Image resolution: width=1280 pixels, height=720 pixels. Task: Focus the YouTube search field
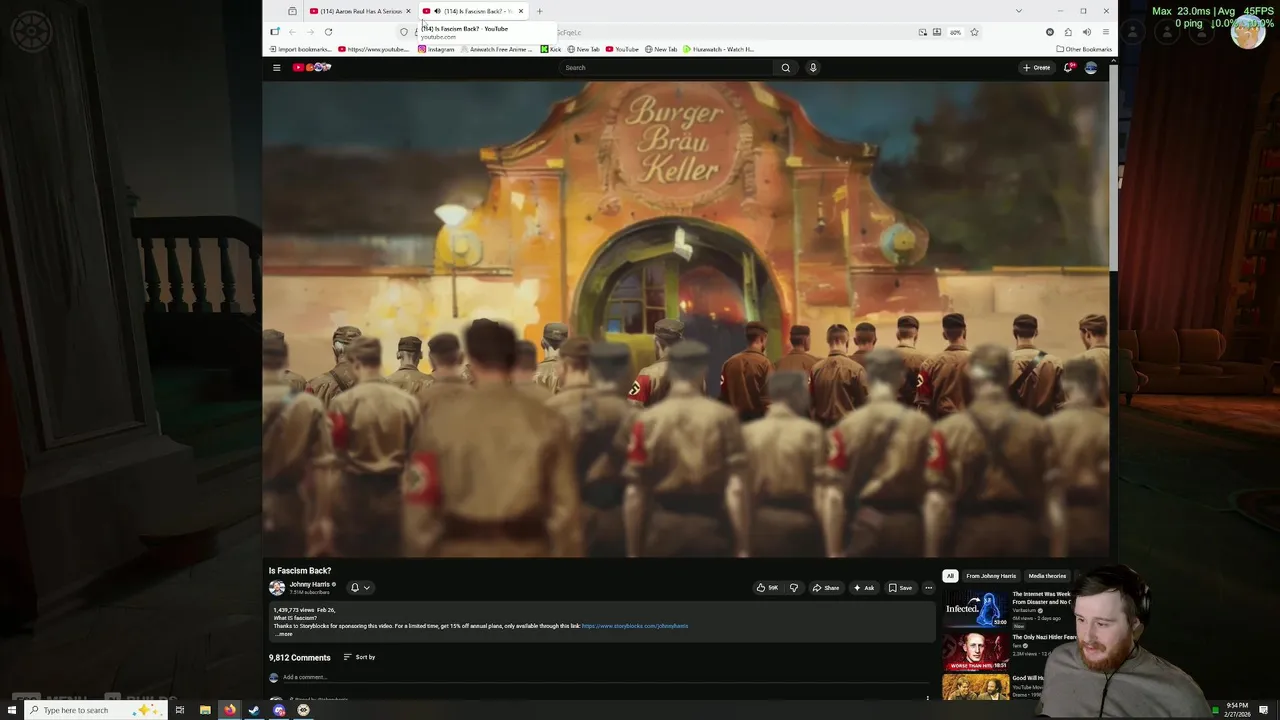tap(666, 68)
